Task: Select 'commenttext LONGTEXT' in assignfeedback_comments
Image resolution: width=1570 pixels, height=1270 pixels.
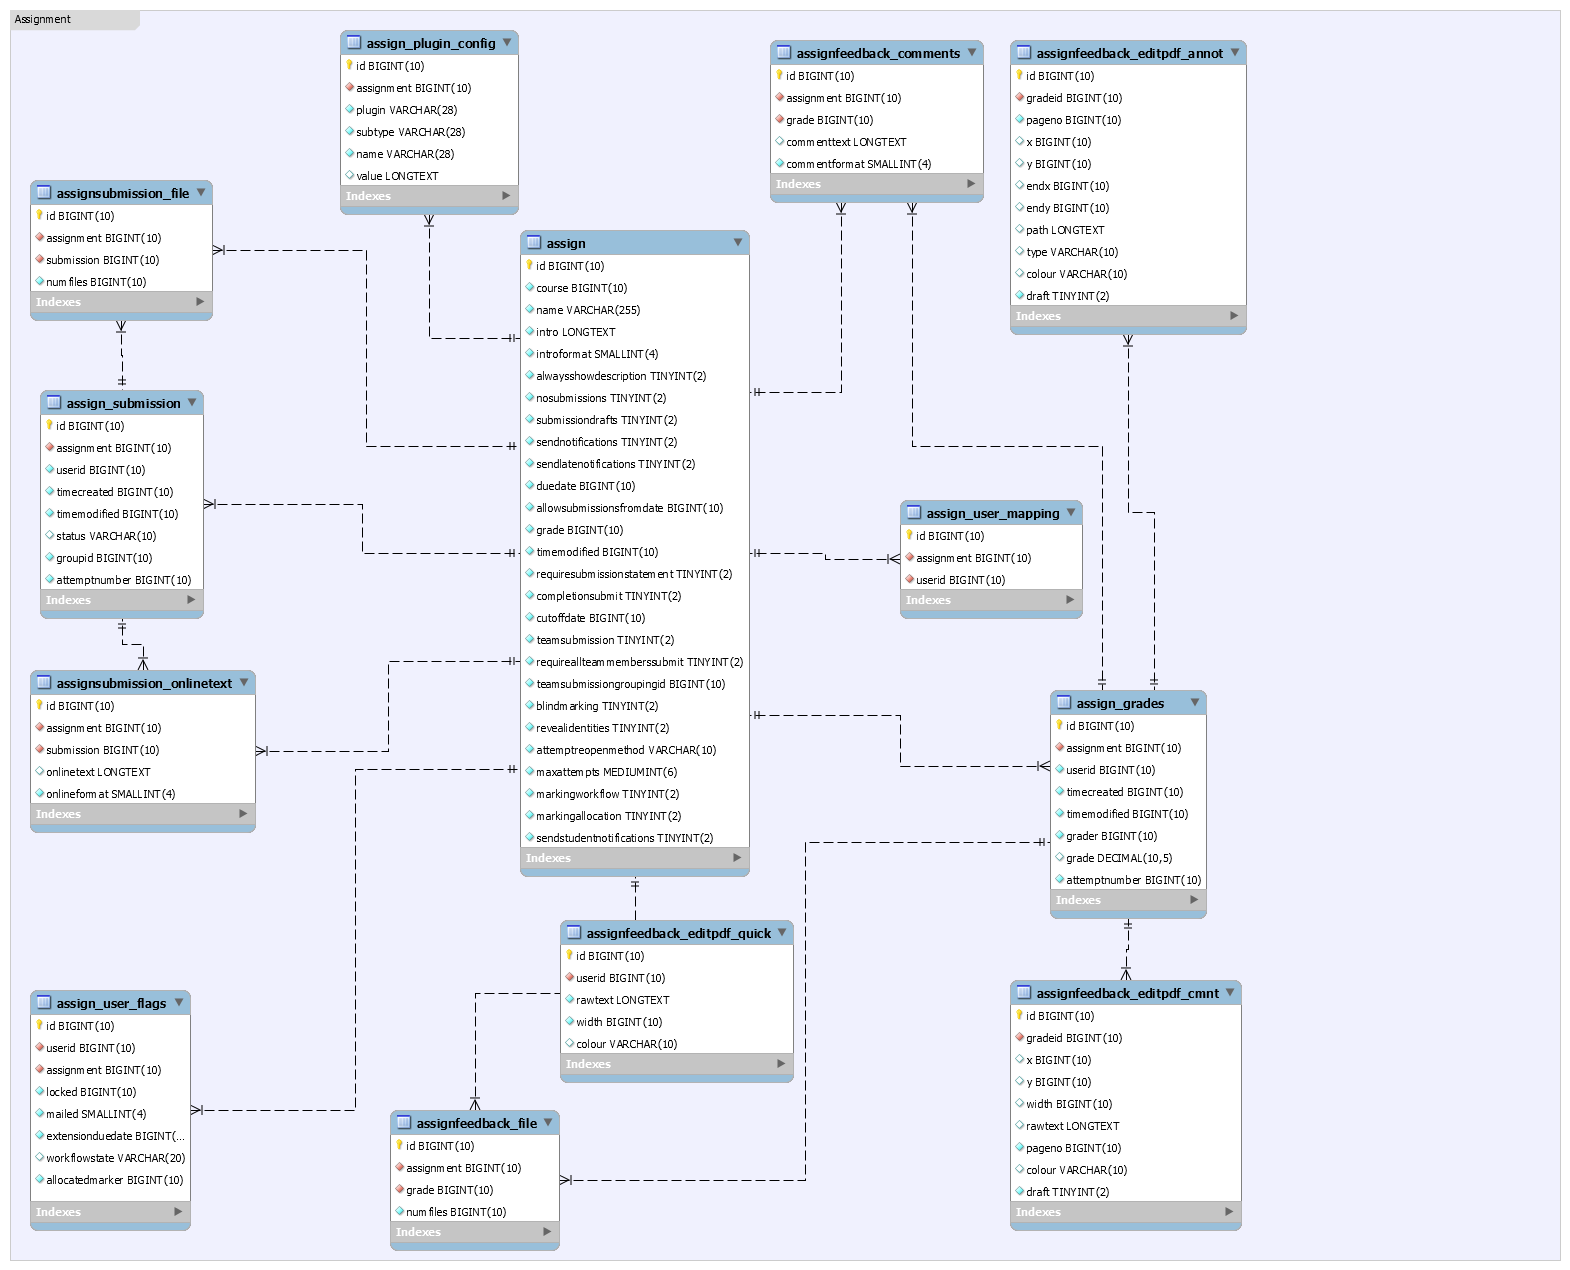Action: pyautogui.click(x=877, y=142)
